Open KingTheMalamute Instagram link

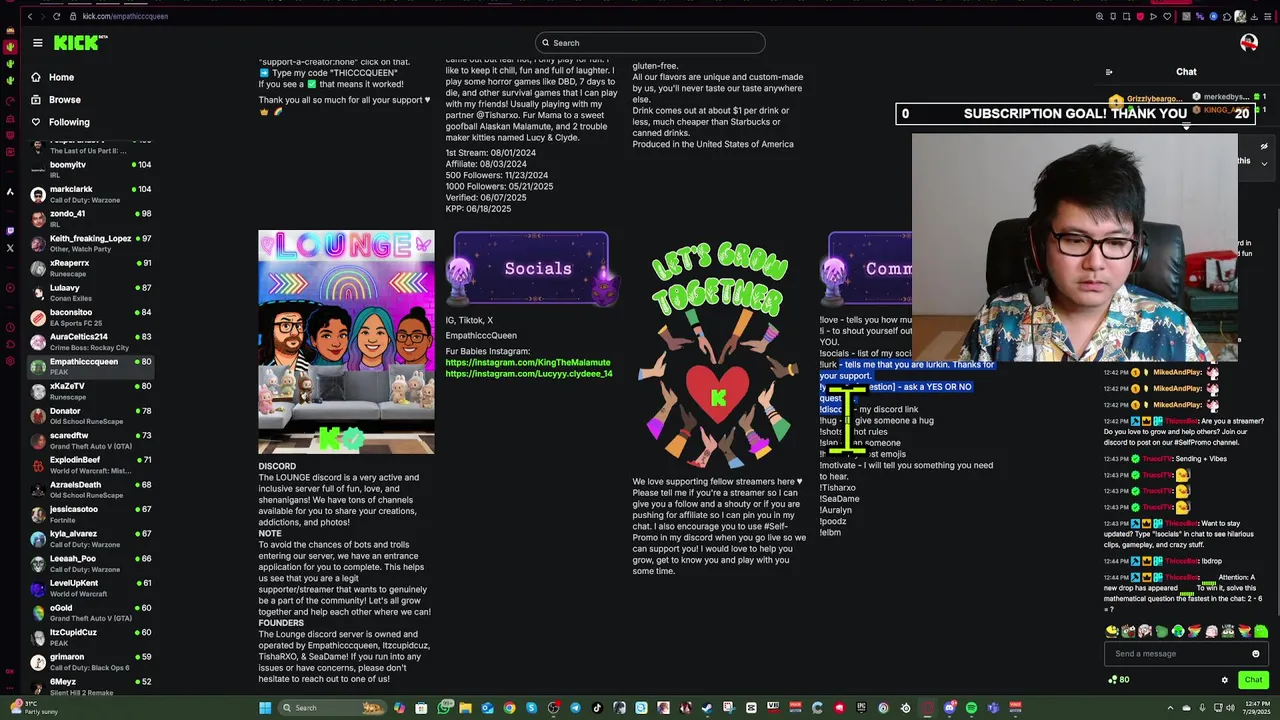tap(528, 363)
